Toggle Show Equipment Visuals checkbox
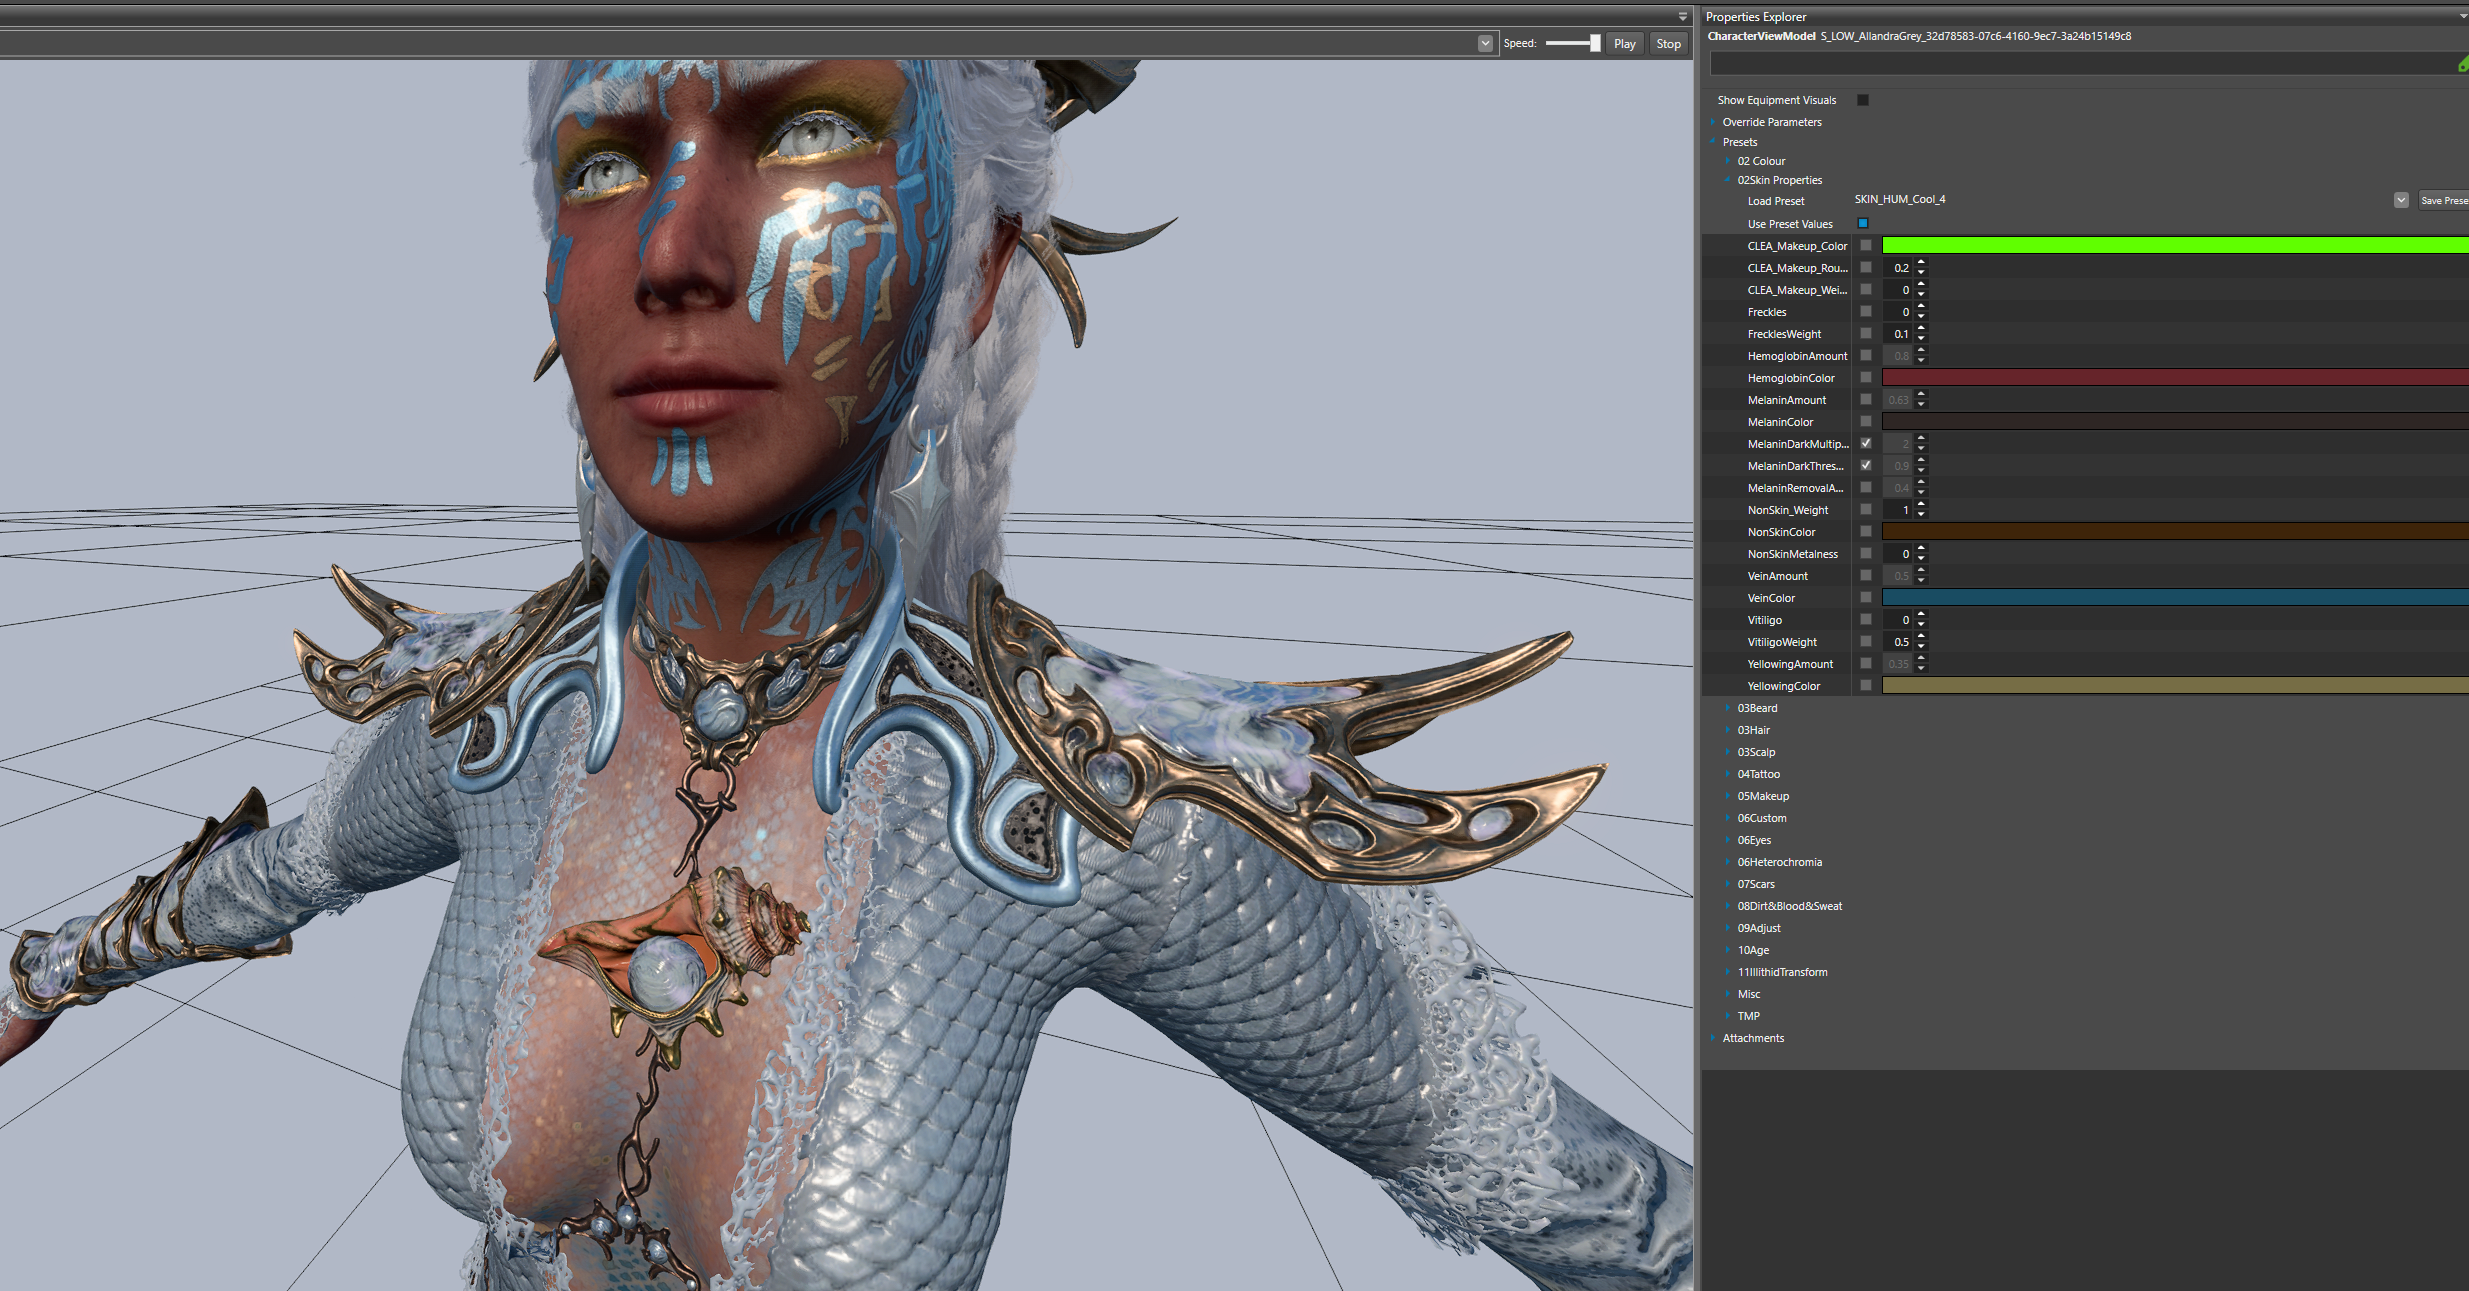2469x1291 pixels. [1863, 100]
